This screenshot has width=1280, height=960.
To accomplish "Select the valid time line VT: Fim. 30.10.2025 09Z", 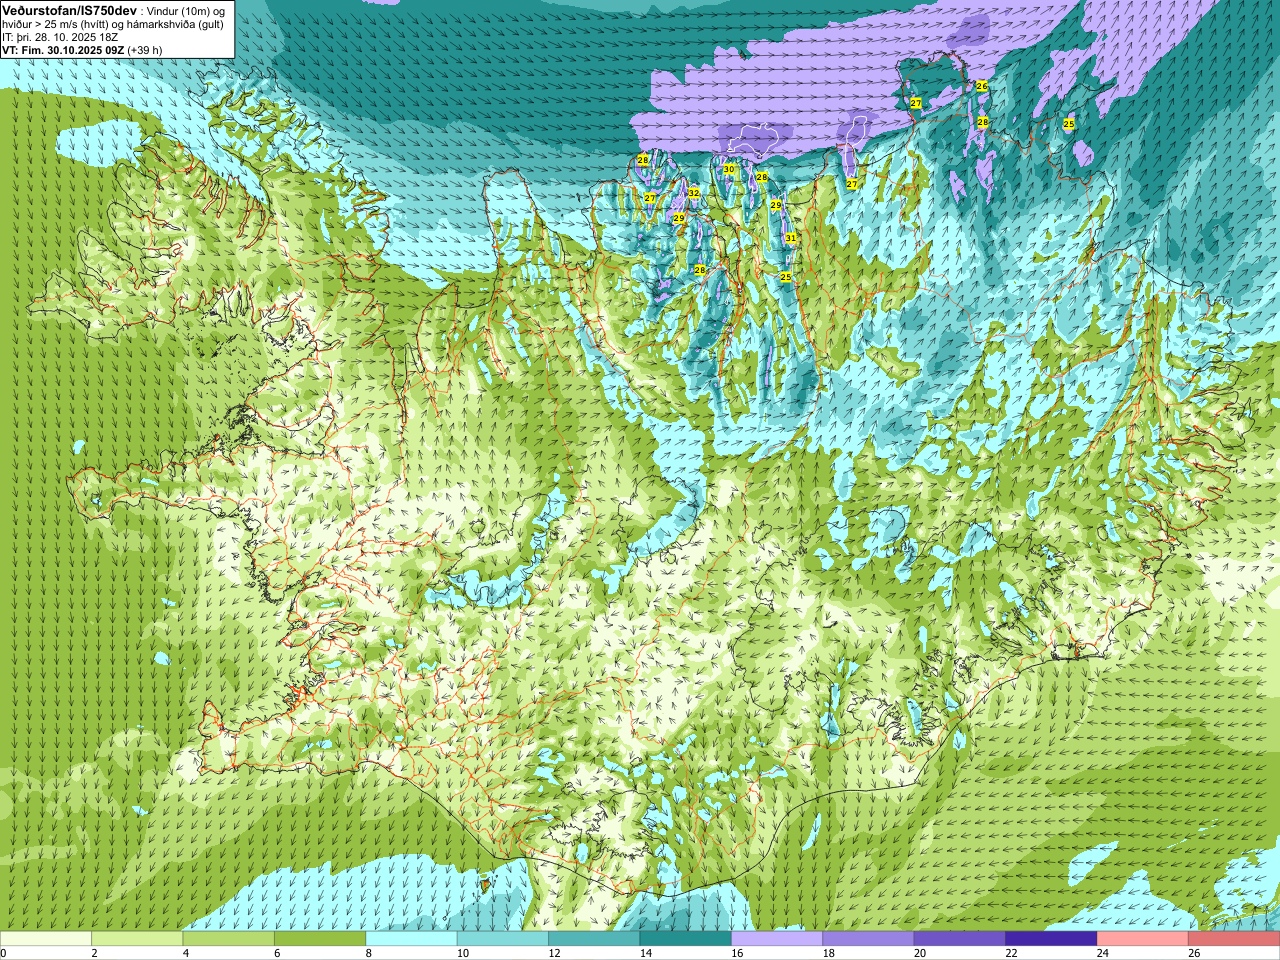I will point(62,49).
